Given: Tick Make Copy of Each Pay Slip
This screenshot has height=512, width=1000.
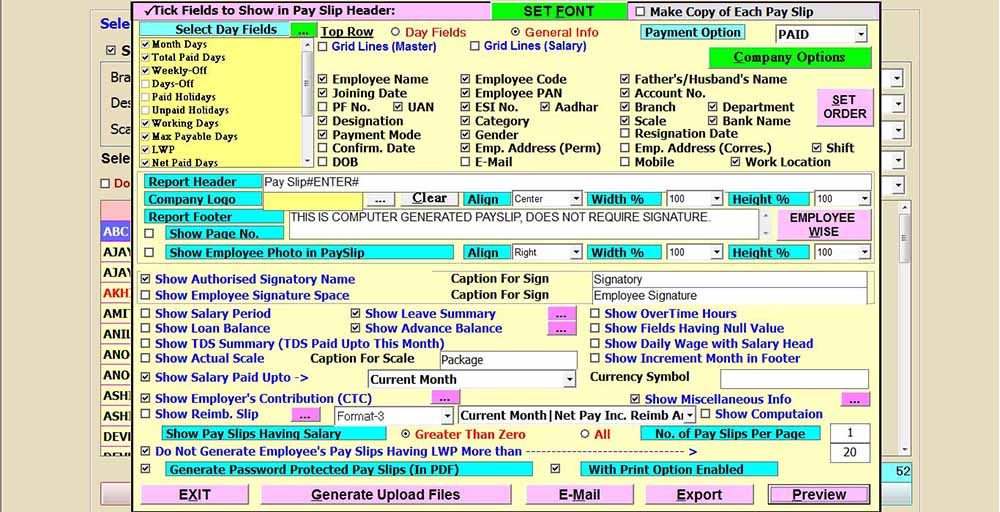Looking at the screenshot, I should click(x=640, y=12).
